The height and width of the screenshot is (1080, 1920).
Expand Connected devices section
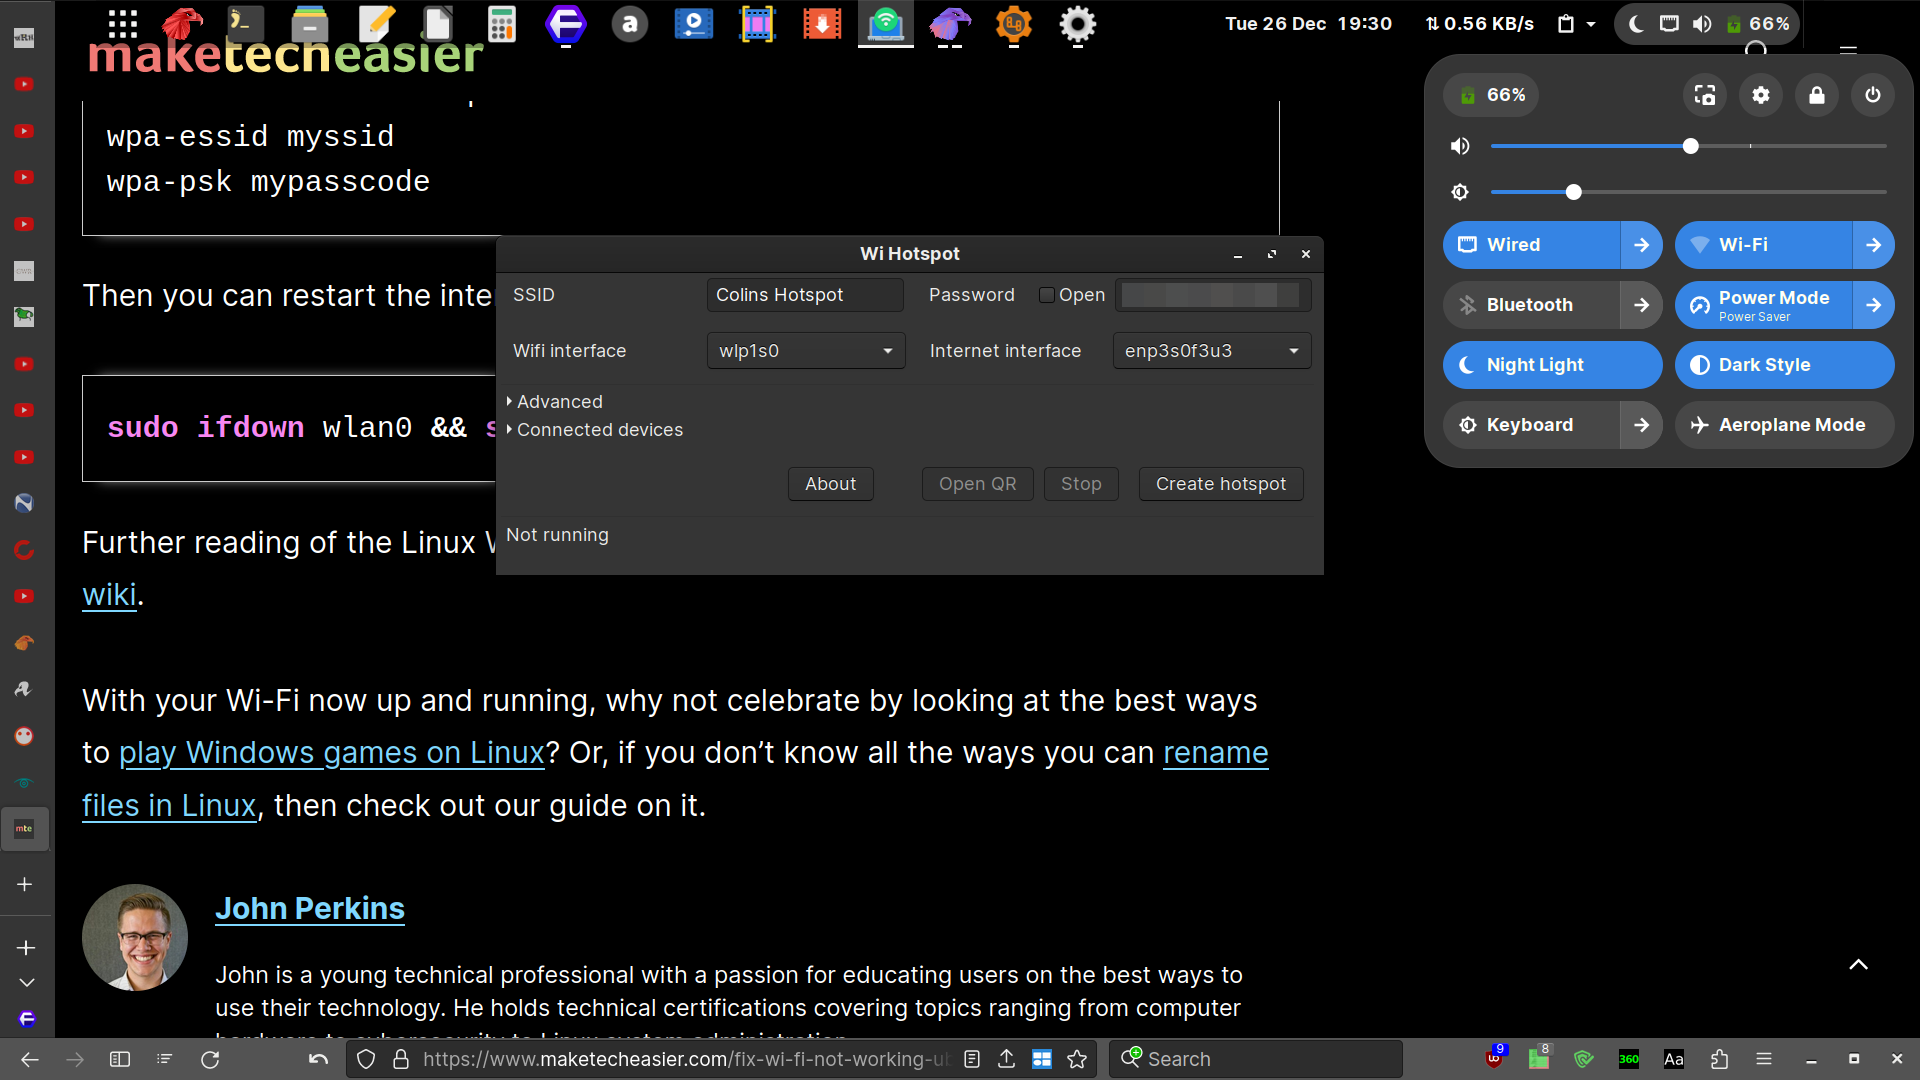599,430
